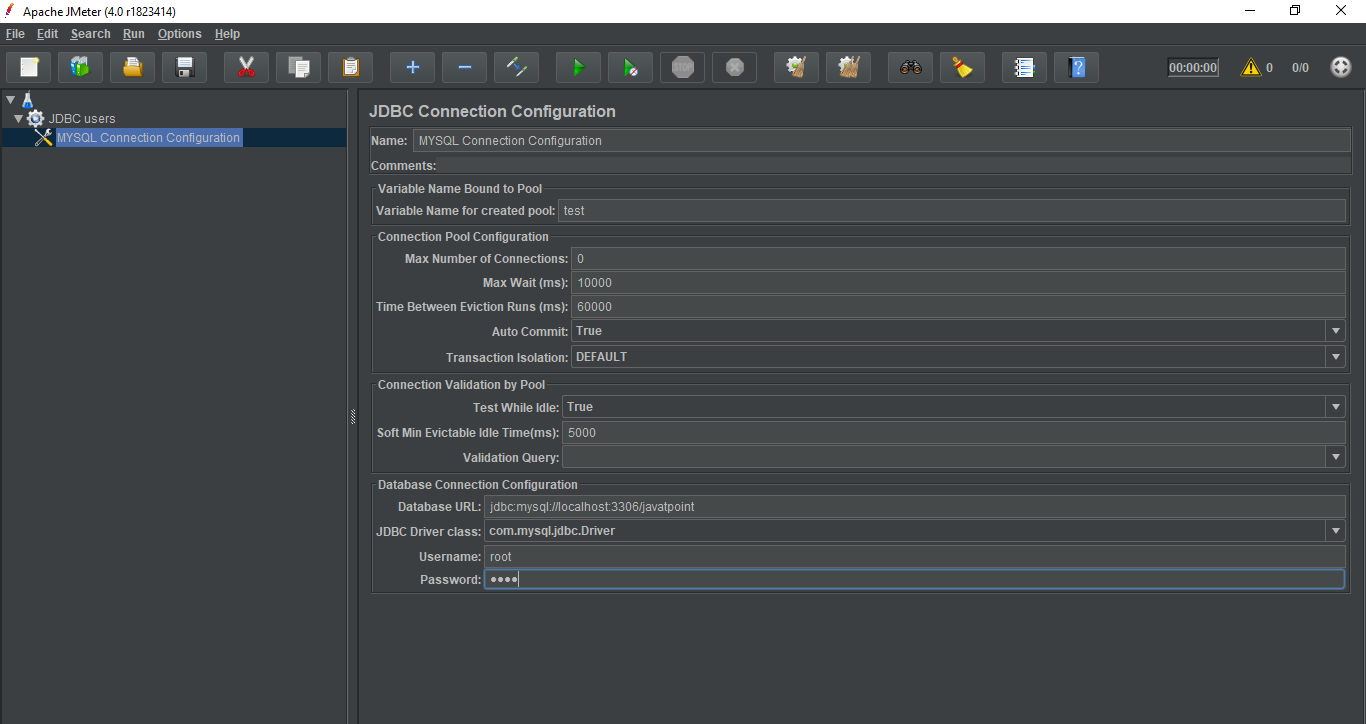Viewport: 1366px width, 724px height.
Task: Click the Password field
Action: (915, 580)
